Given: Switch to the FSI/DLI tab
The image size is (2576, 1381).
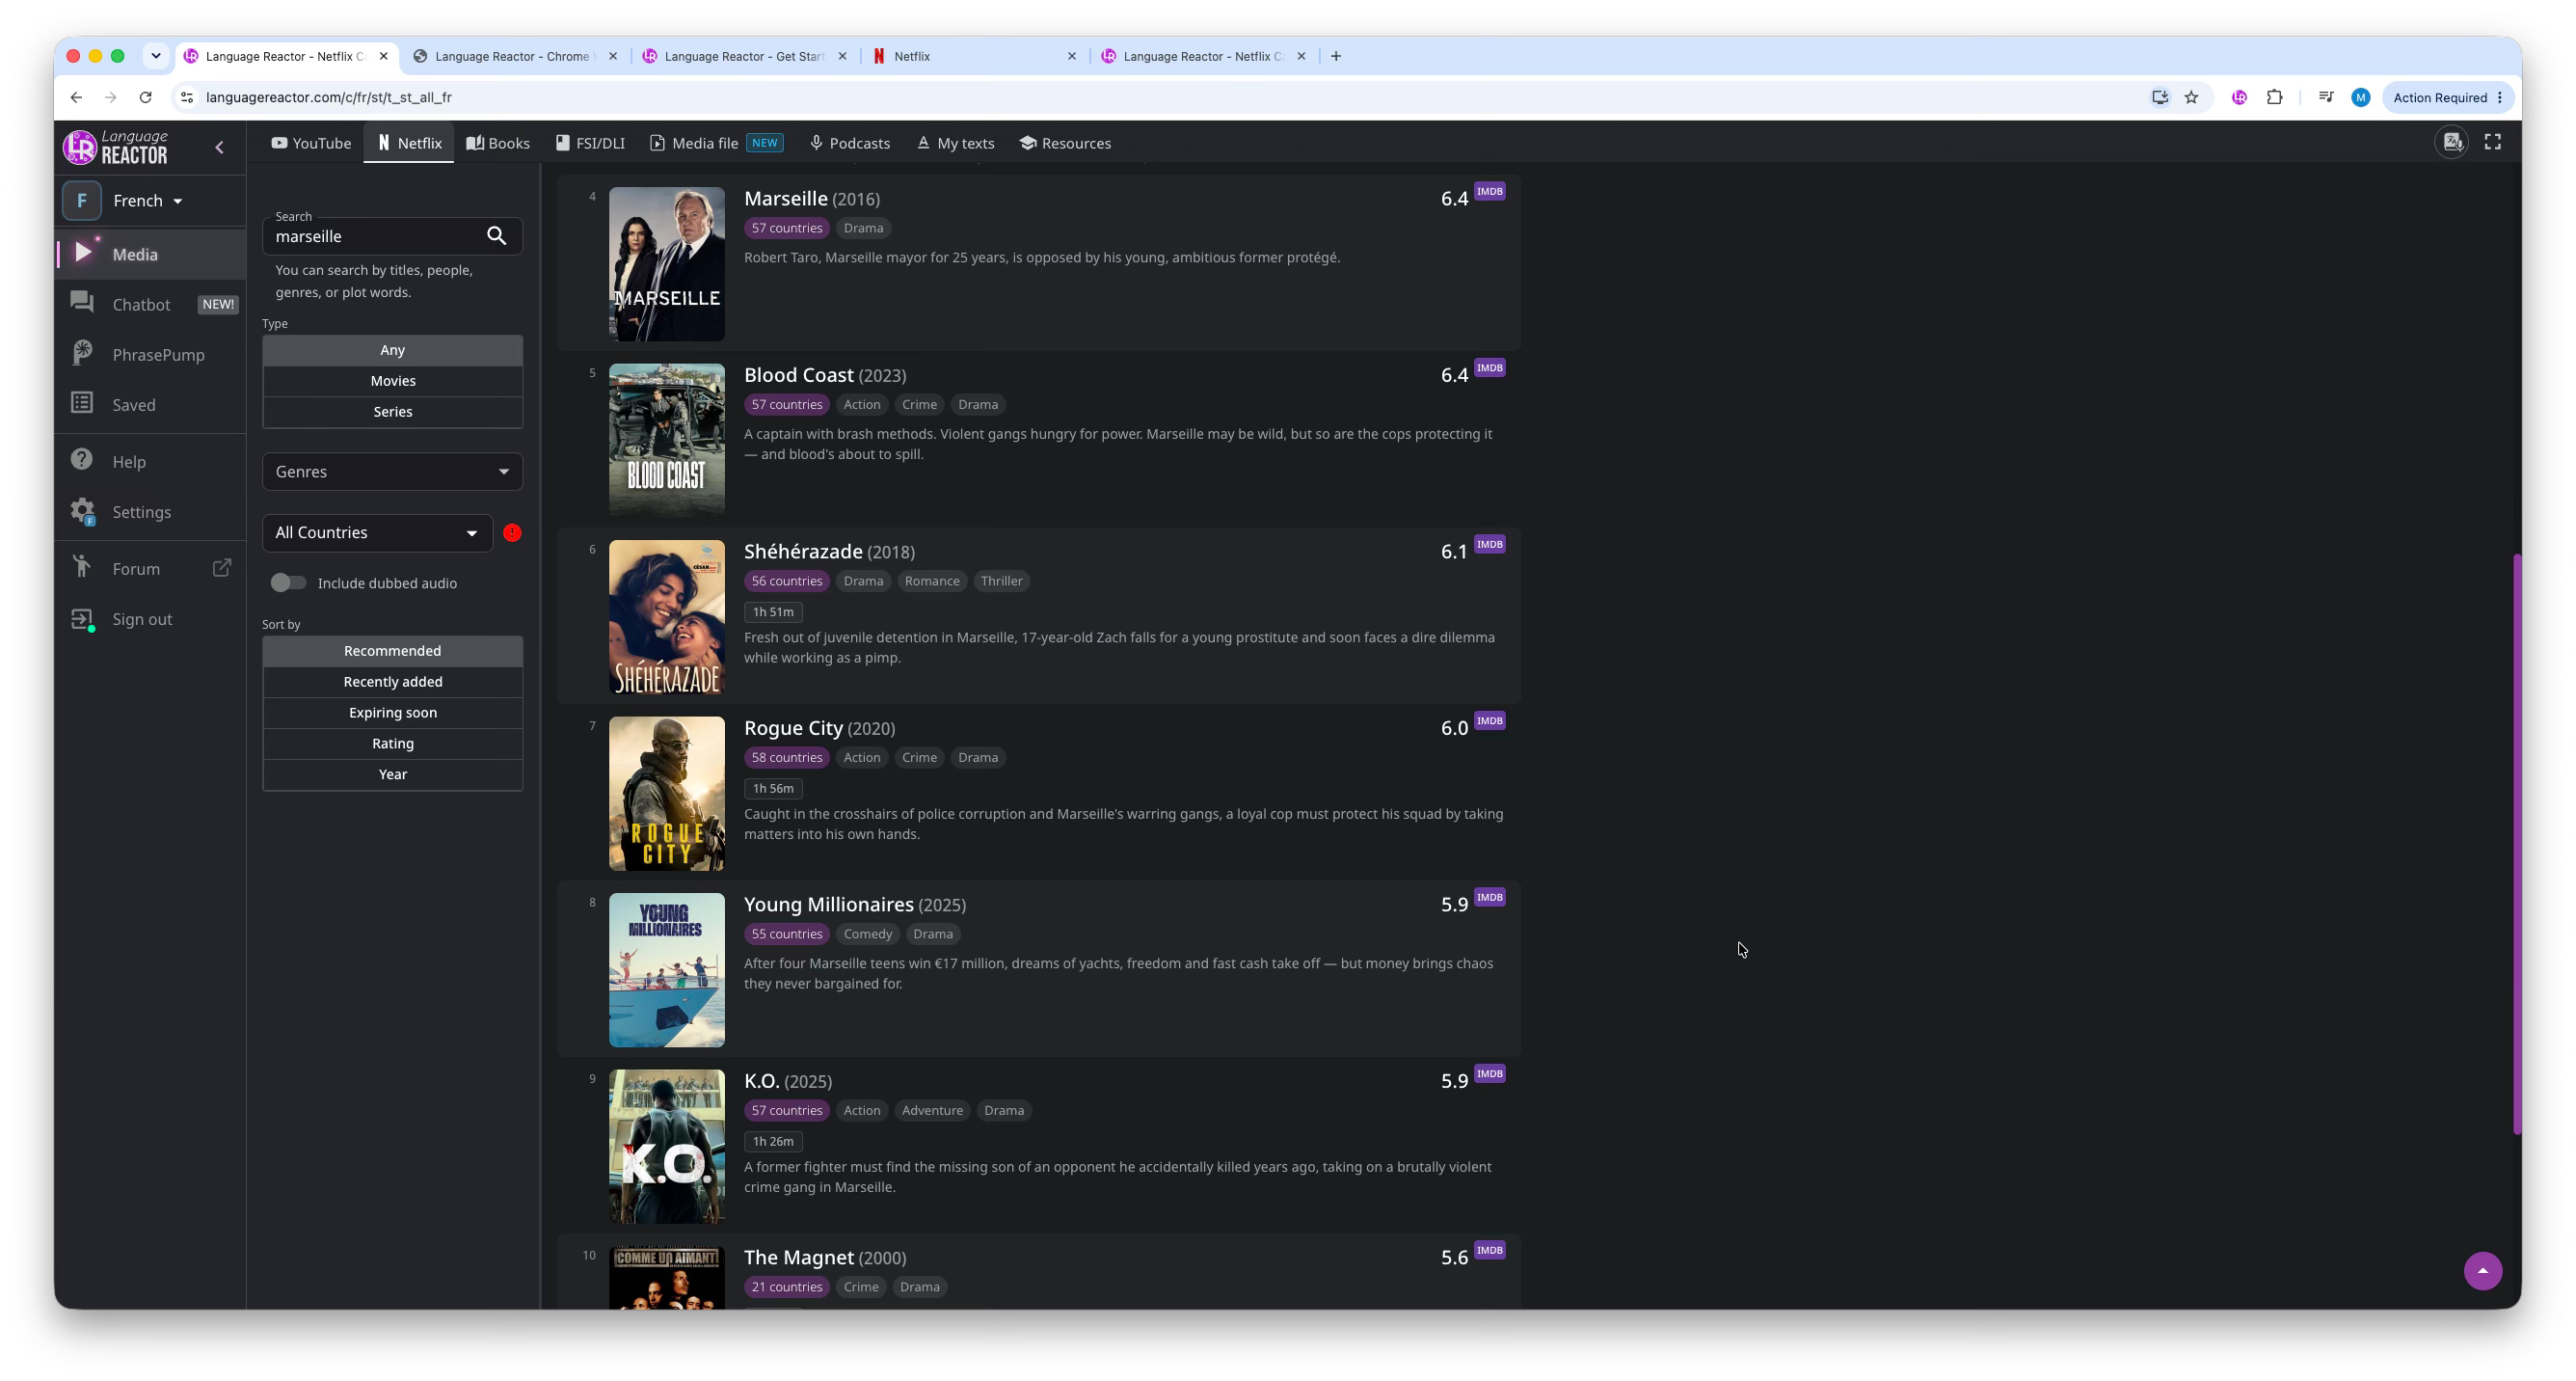Looking at the screenshot, I should coord(590,143).
